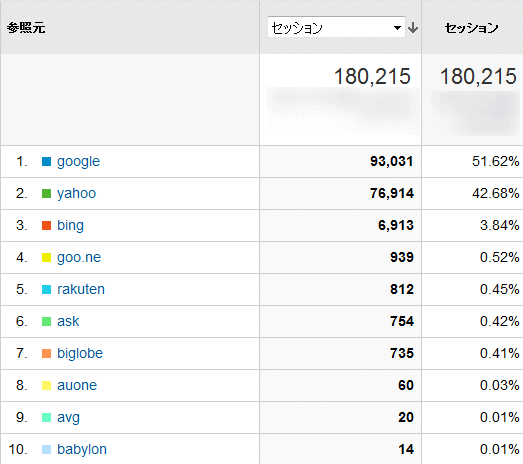523x464 pixels.
Task: Select the 0.41% percentage cell
Action: coord(500,353)
